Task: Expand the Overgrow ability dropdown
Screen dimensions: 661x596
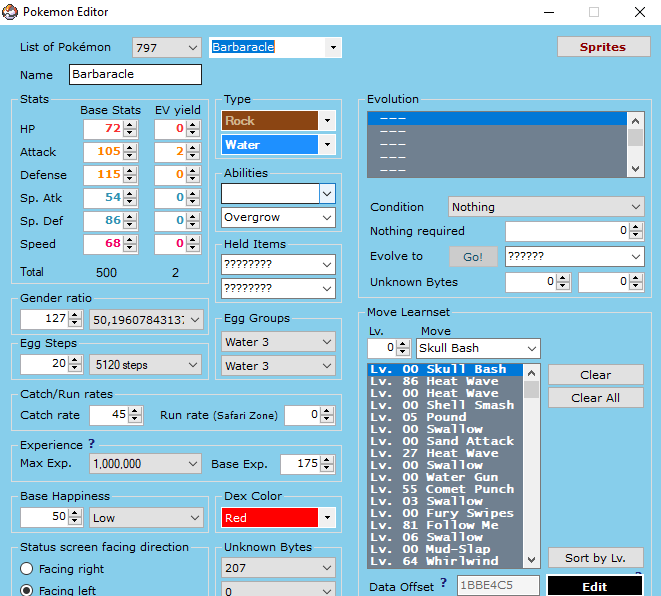Action: [x=327, y=217]
